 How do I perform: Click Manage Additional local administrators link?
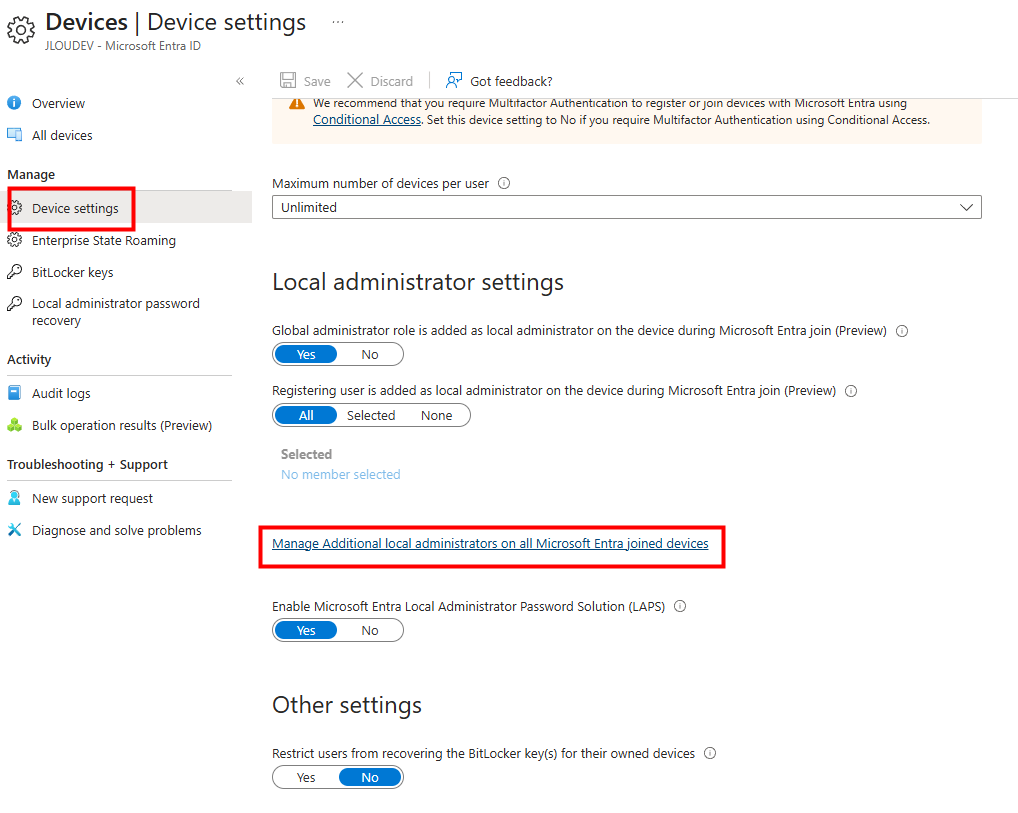click(x=490, y=544)
